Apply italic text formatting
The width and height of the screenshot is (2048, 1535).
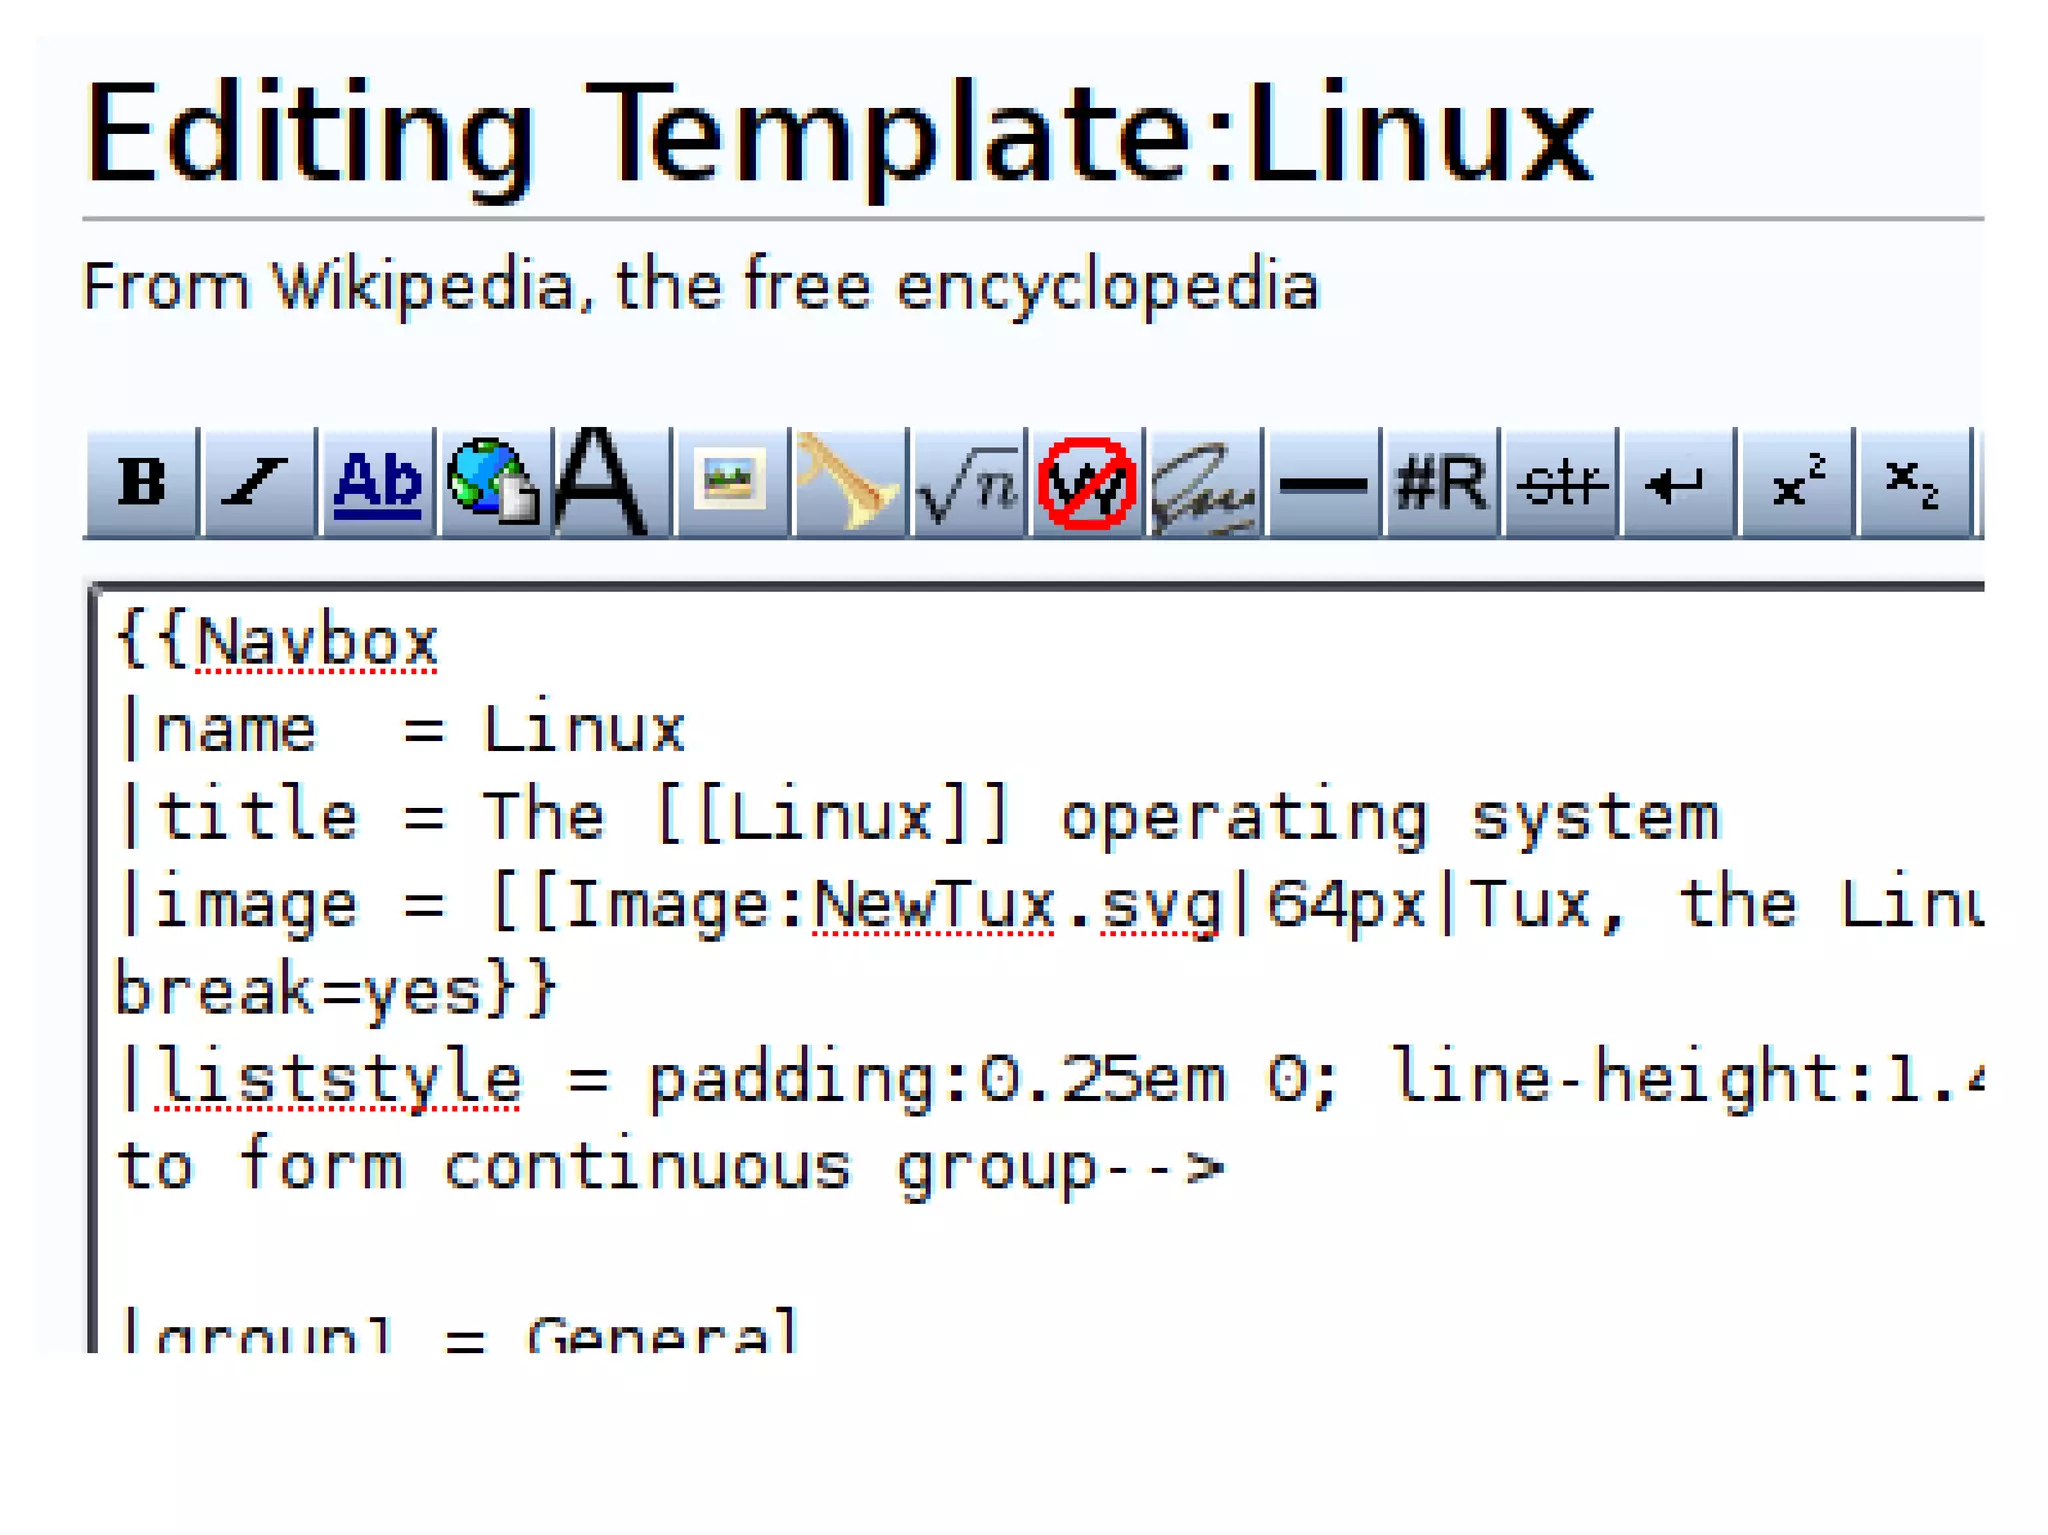(x=259, y=484)
